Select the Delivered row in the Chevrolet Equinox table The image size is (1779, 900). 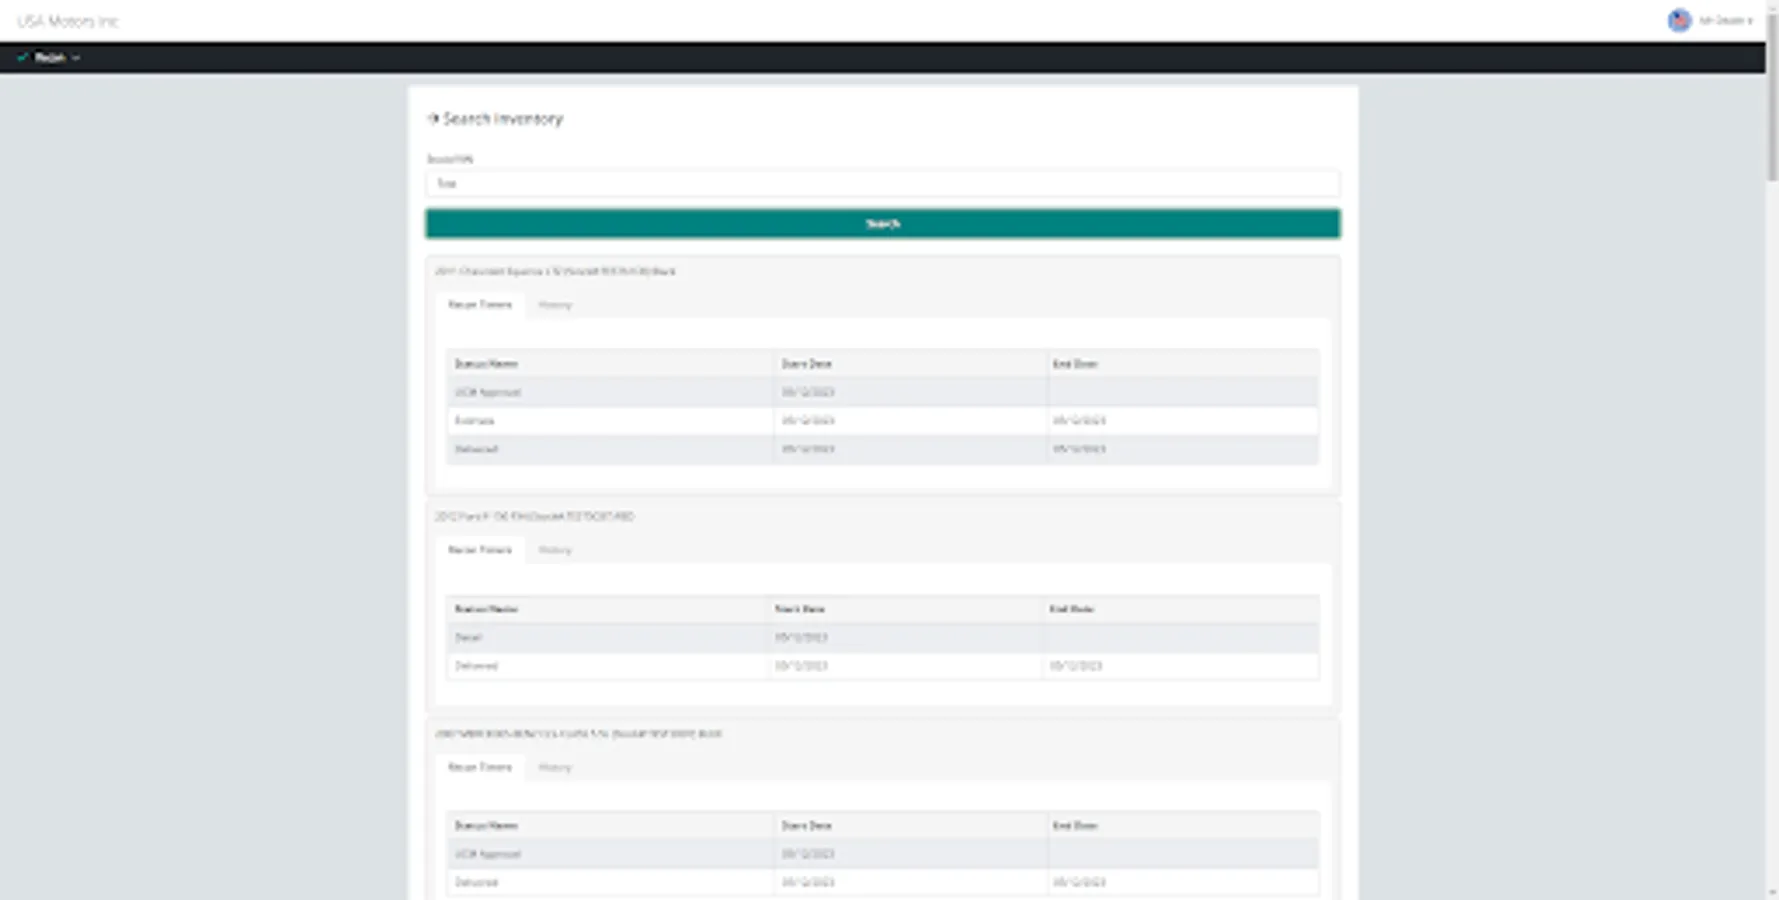(x=882, y=449)
